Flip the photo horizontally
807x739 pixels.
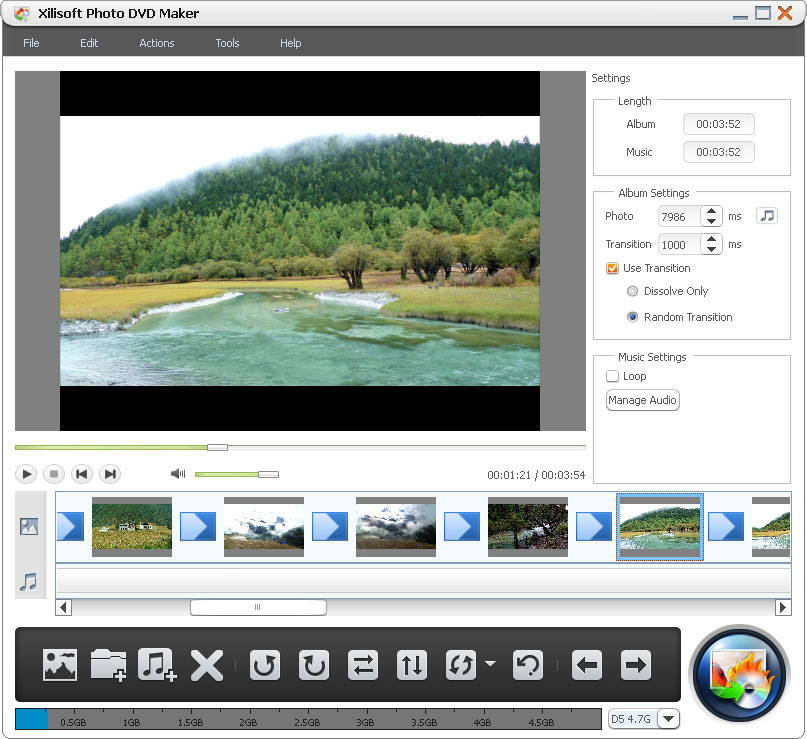(363, 665)
